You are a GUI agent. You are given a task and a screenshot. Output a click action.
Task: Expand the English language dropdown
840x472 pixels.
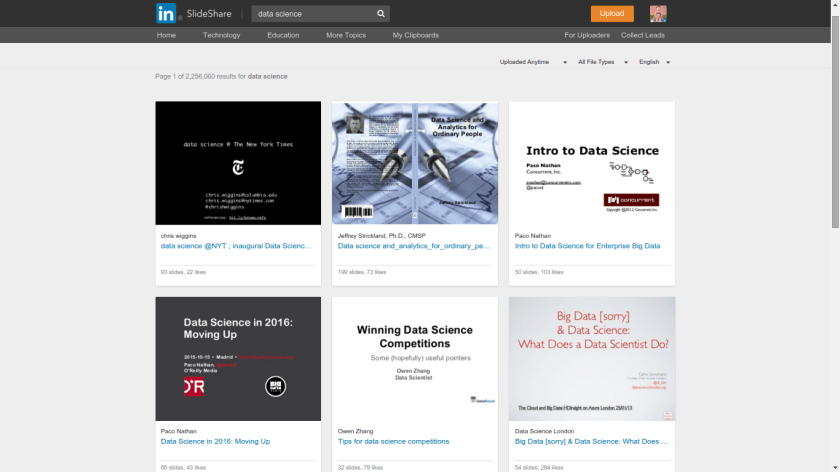(654, 62)
